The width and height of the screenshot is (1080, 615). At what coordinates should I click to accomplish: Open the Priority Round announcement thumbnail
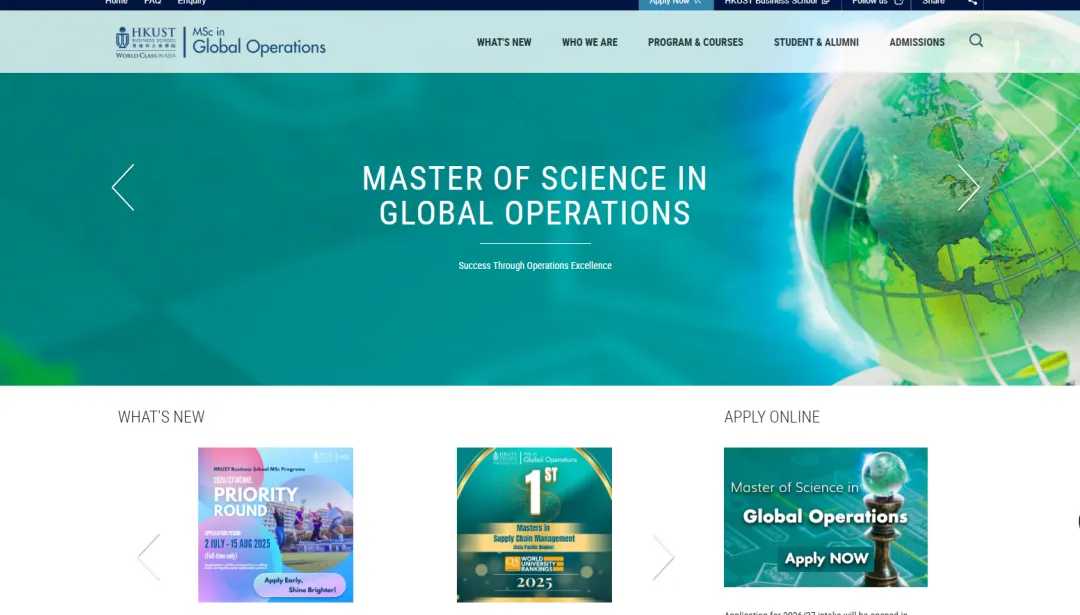275,525
